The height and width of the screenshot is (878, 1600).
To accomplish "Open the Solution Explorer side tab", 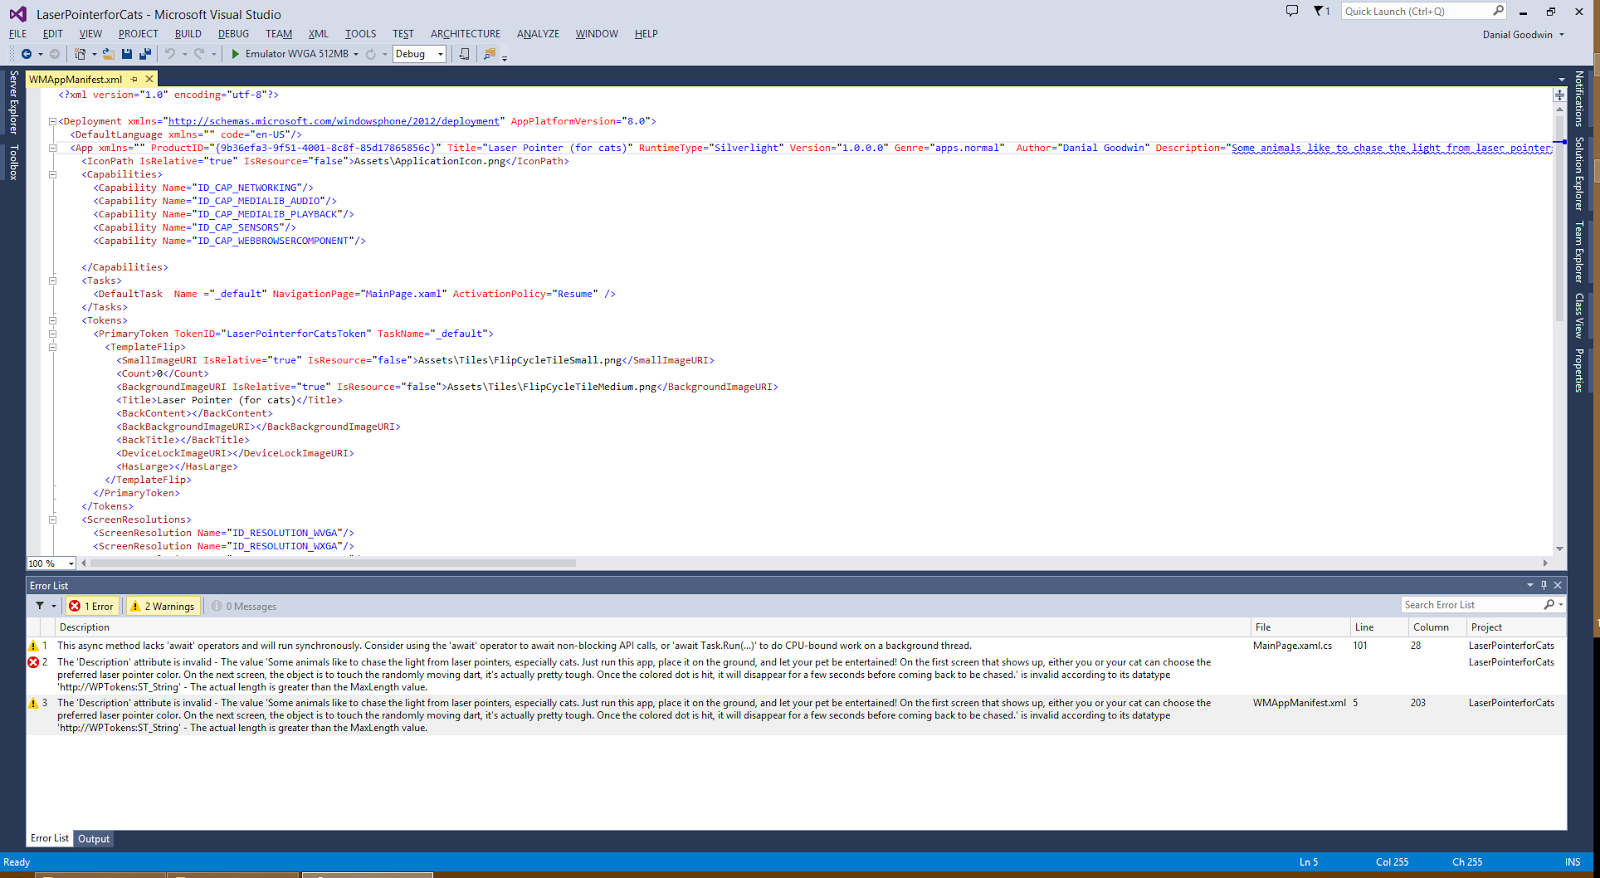I will tap(1579, 173).
